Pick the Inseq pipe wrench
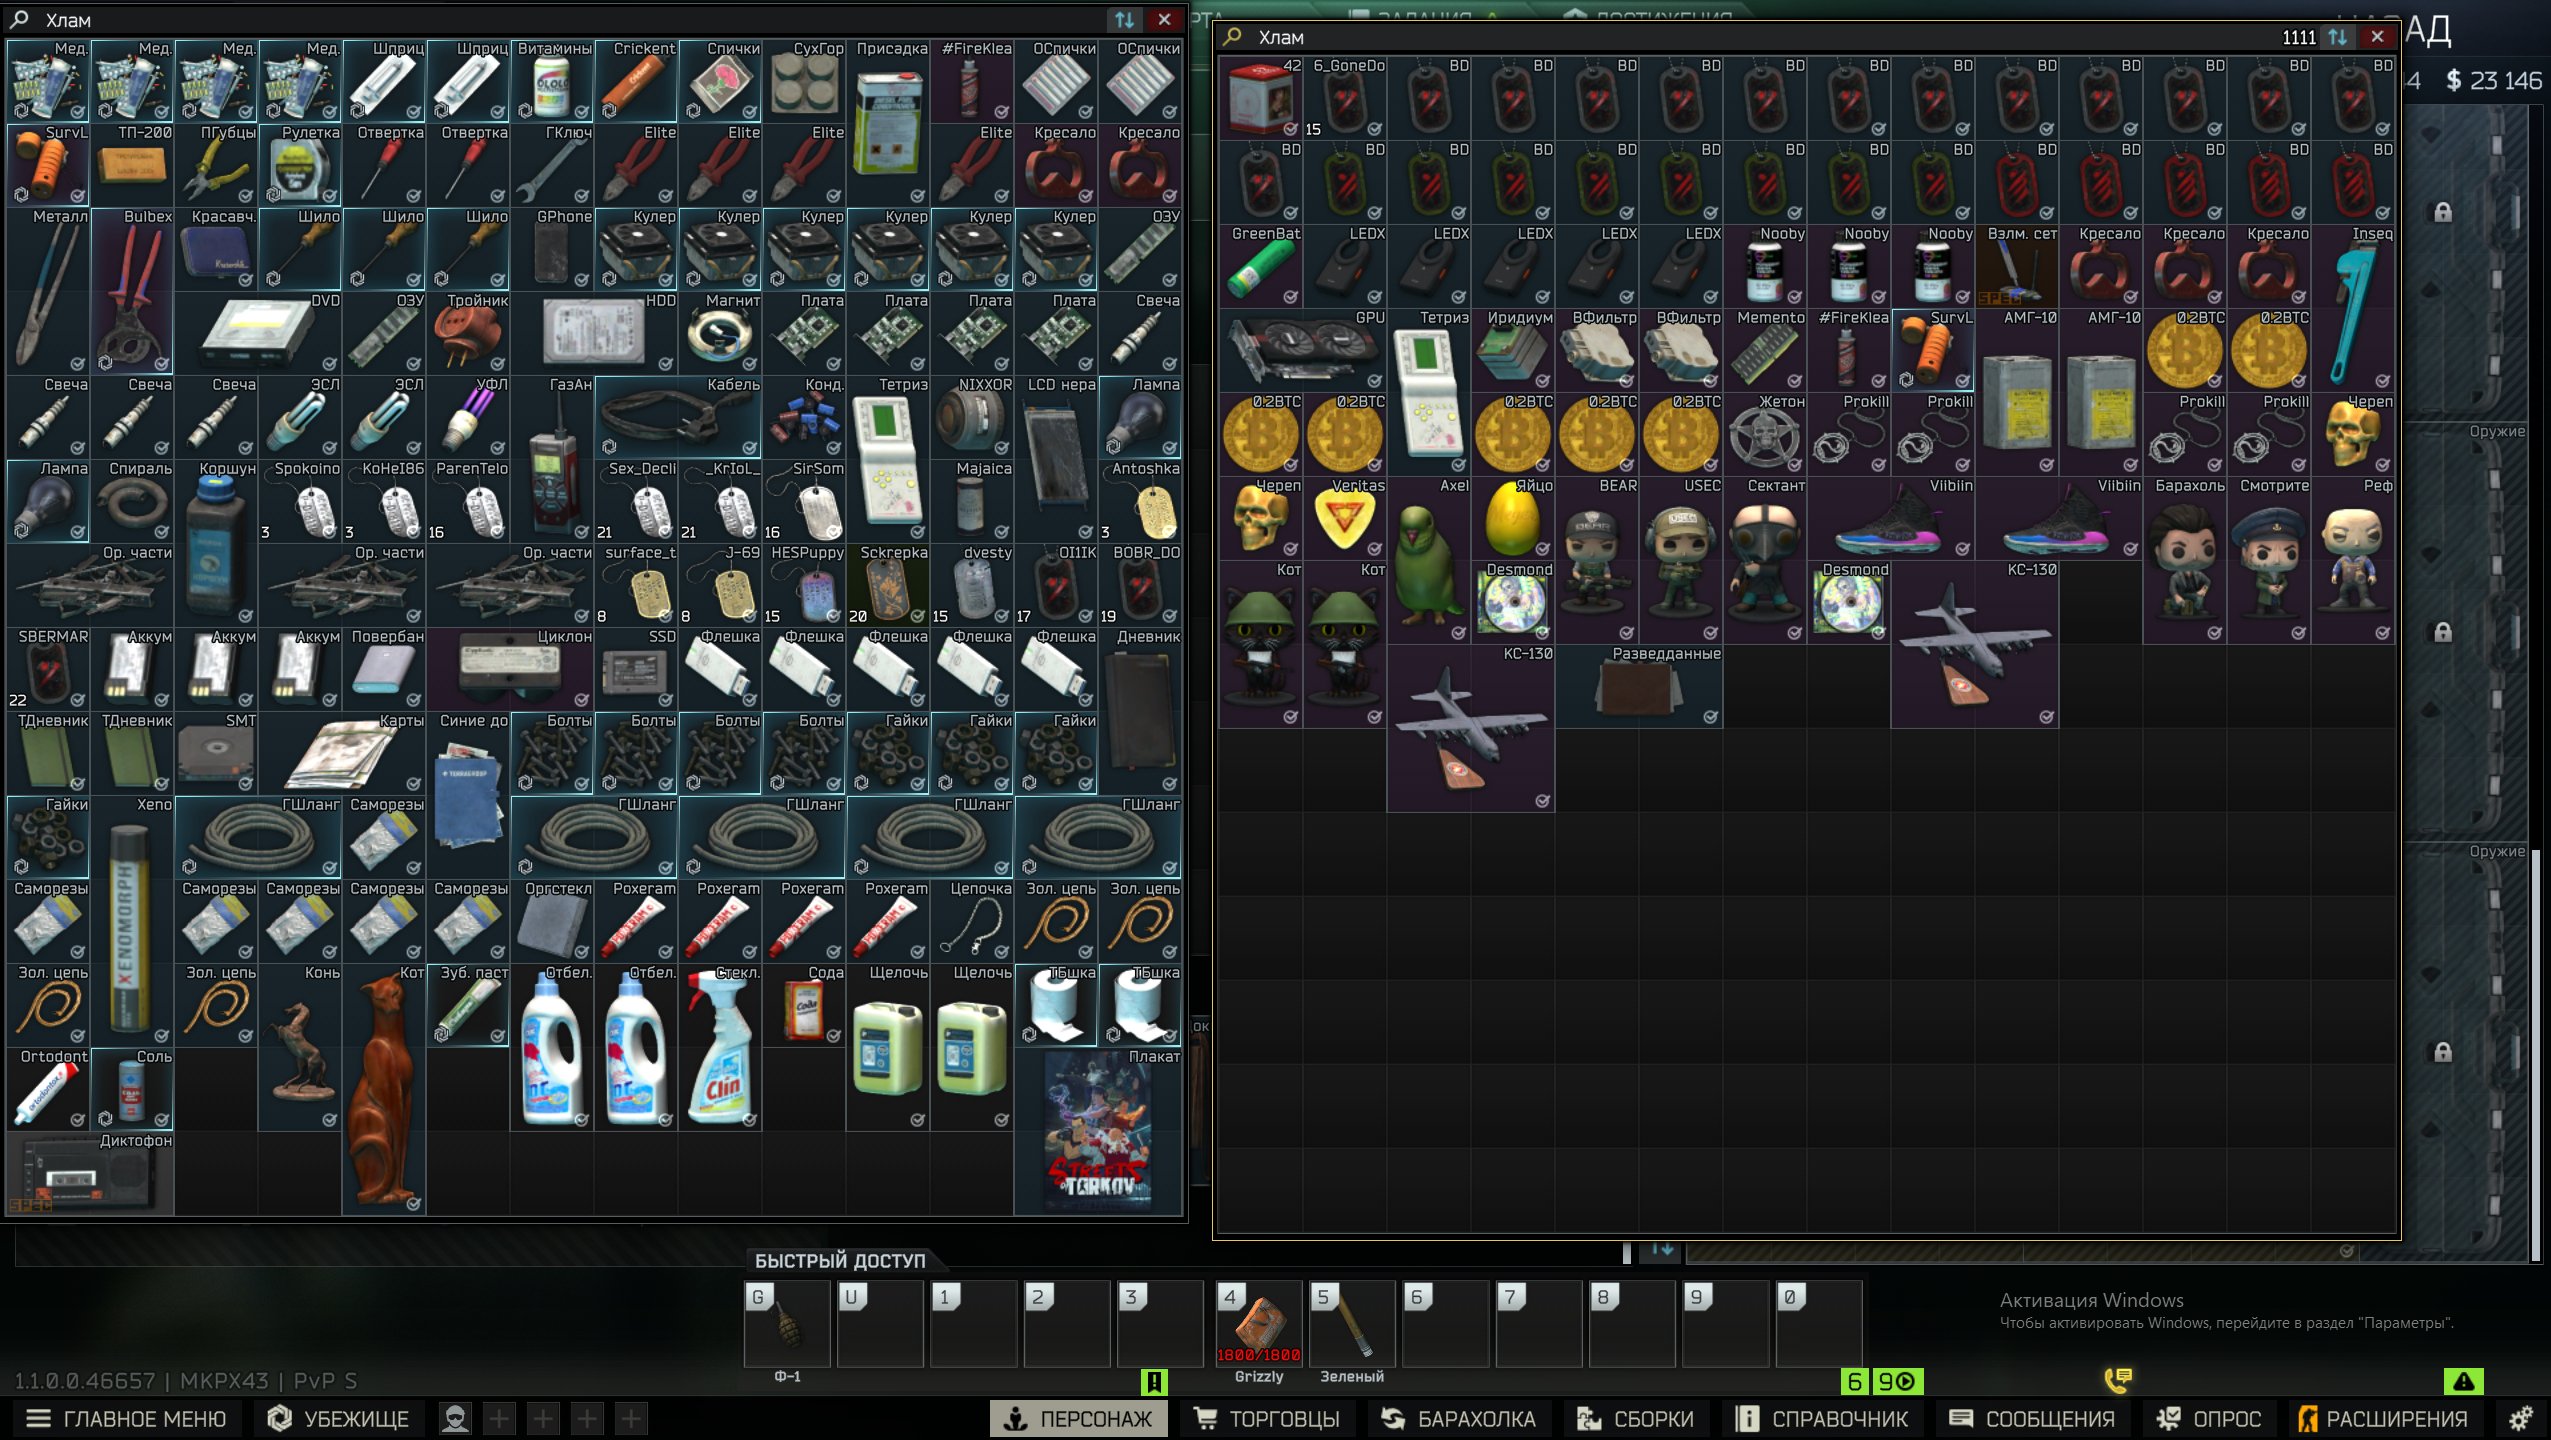This screenshot has width=2551, height=1440. coord(2353,308)
